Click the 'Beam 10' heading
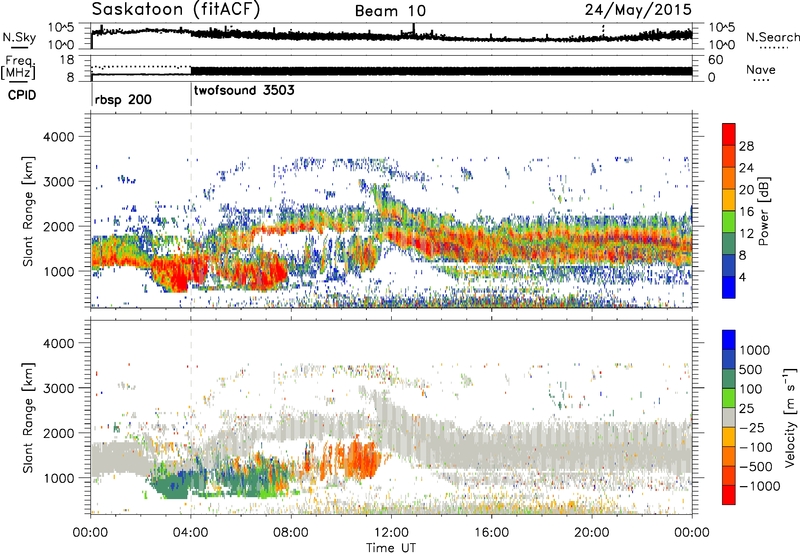The height and width of the screenshot is (554, 800). (x=390, y=11)
